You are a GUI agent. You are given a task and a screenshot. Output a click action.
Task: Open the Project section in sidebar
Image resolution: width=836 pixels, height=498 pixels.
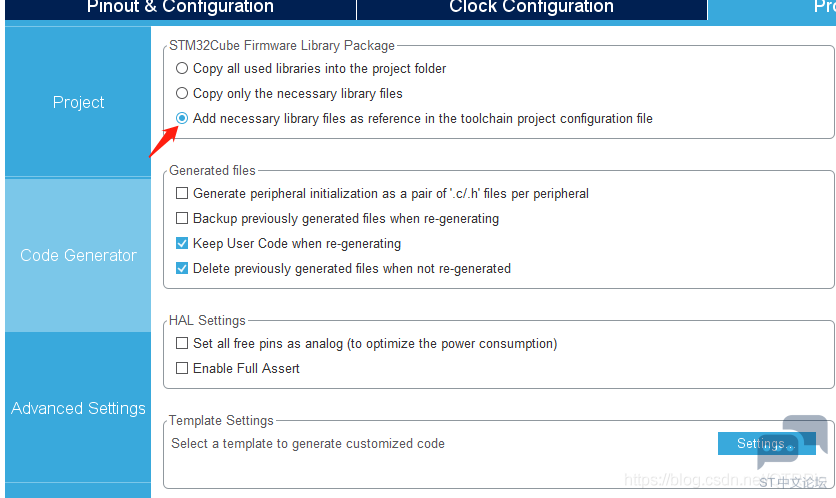pyautogui.click(x=78, y=101)
